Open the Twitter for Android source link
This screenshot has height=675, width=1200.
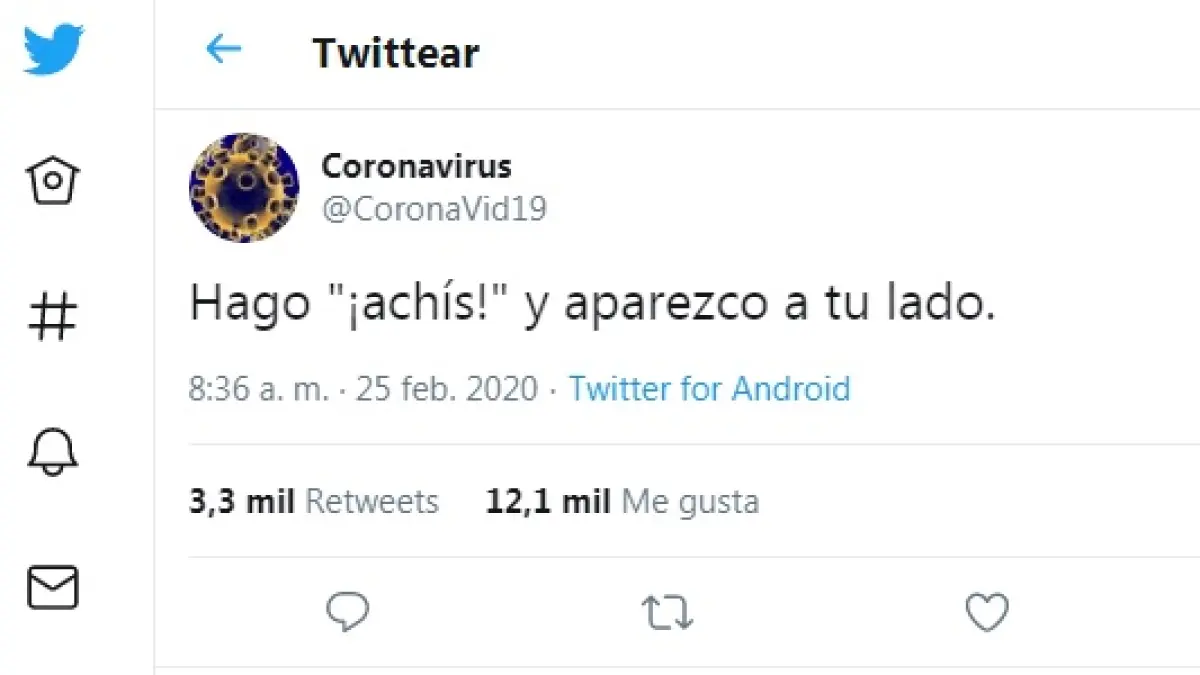[x=709, y=388]
